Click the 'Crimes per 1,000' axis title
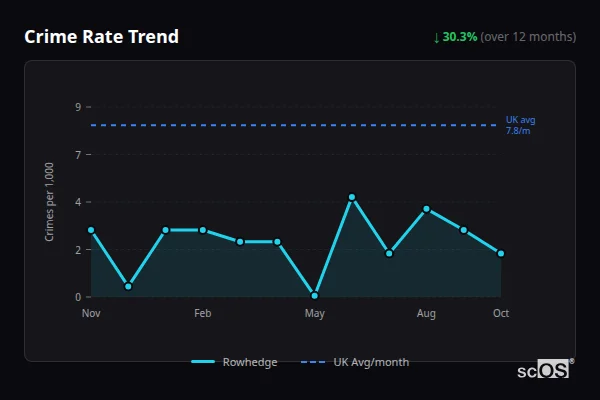Image resolution: width=600 pixels, height=400 pixels. [x=49, y=202]
